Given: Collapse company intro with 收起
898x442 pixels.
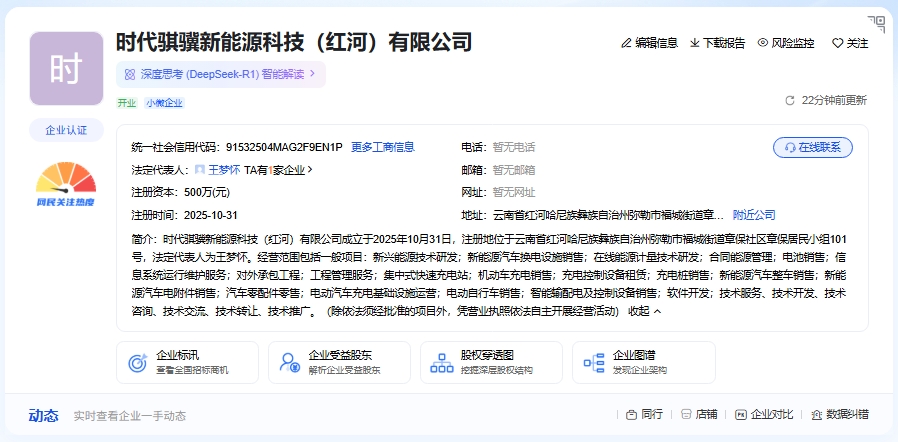Looking at the screenshot, I should (x=643, y=311).
